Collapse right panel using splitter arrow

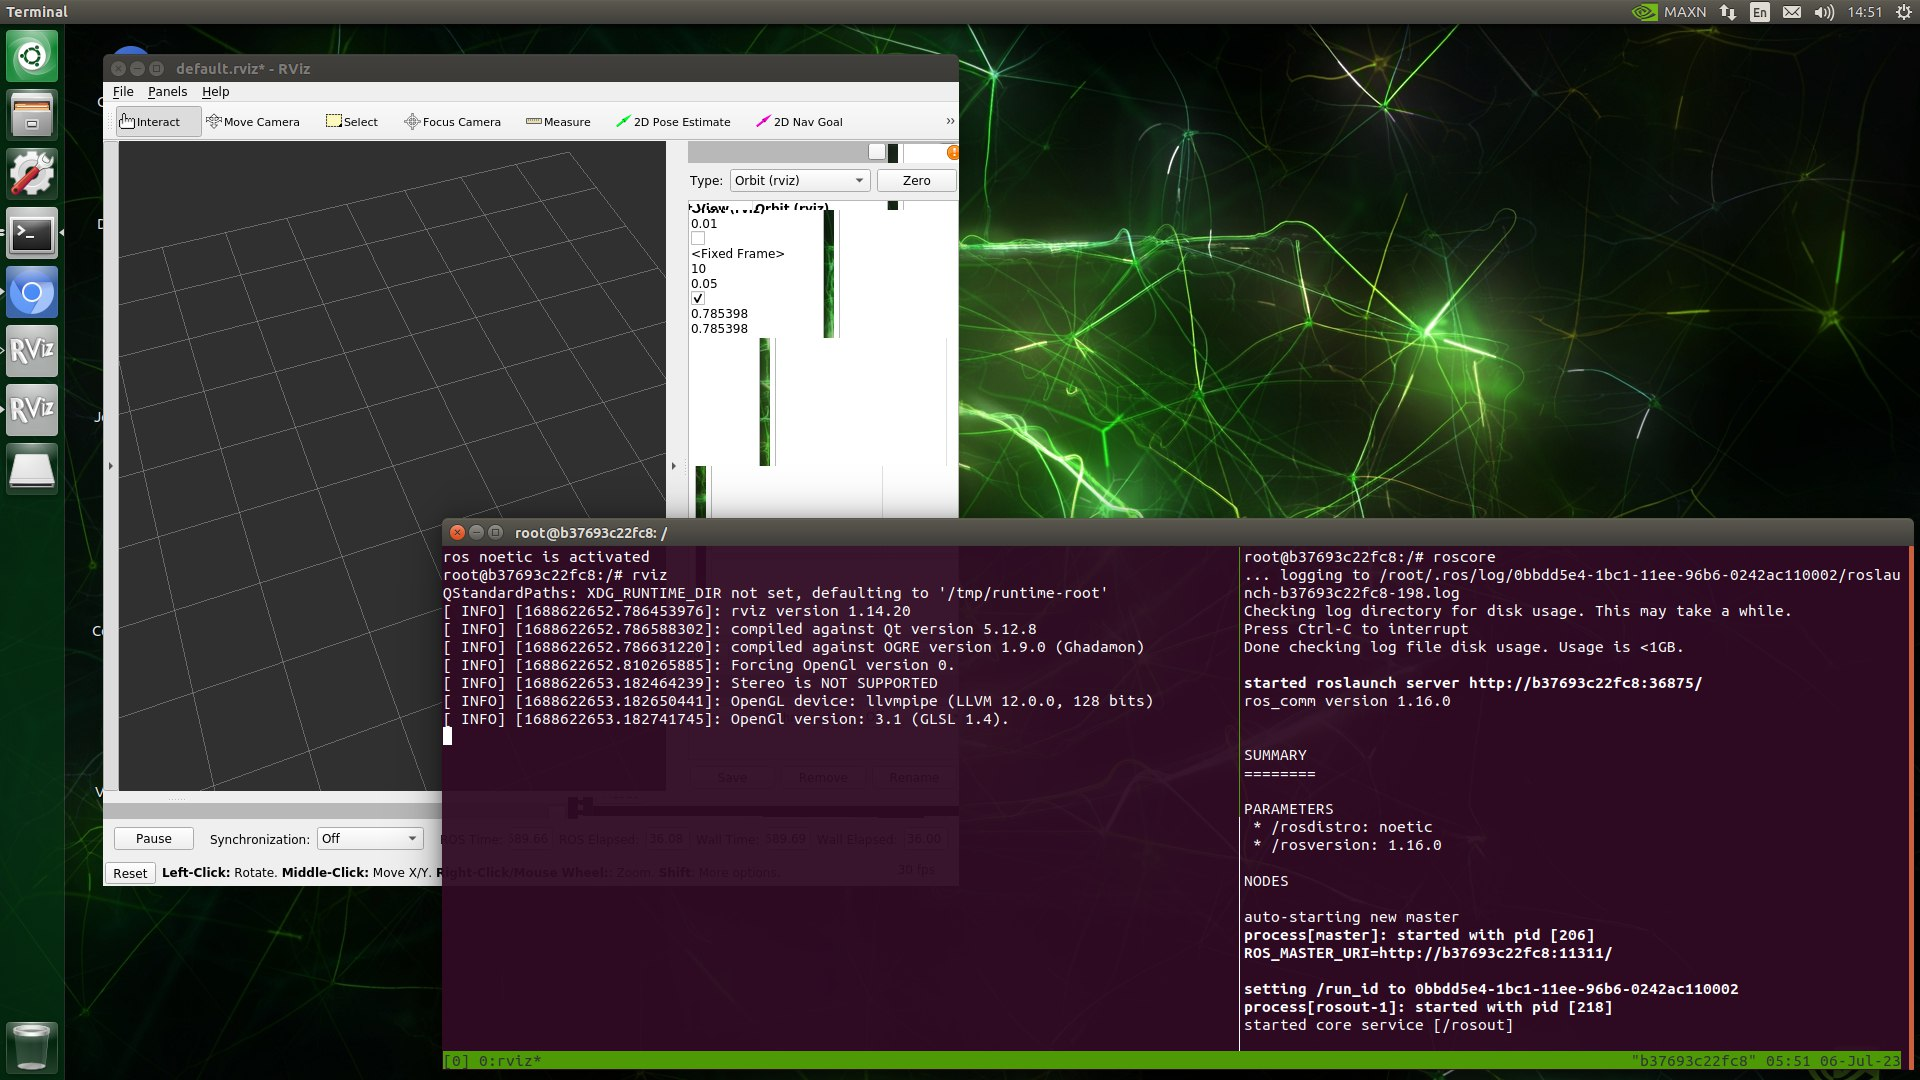click(673, 466)
